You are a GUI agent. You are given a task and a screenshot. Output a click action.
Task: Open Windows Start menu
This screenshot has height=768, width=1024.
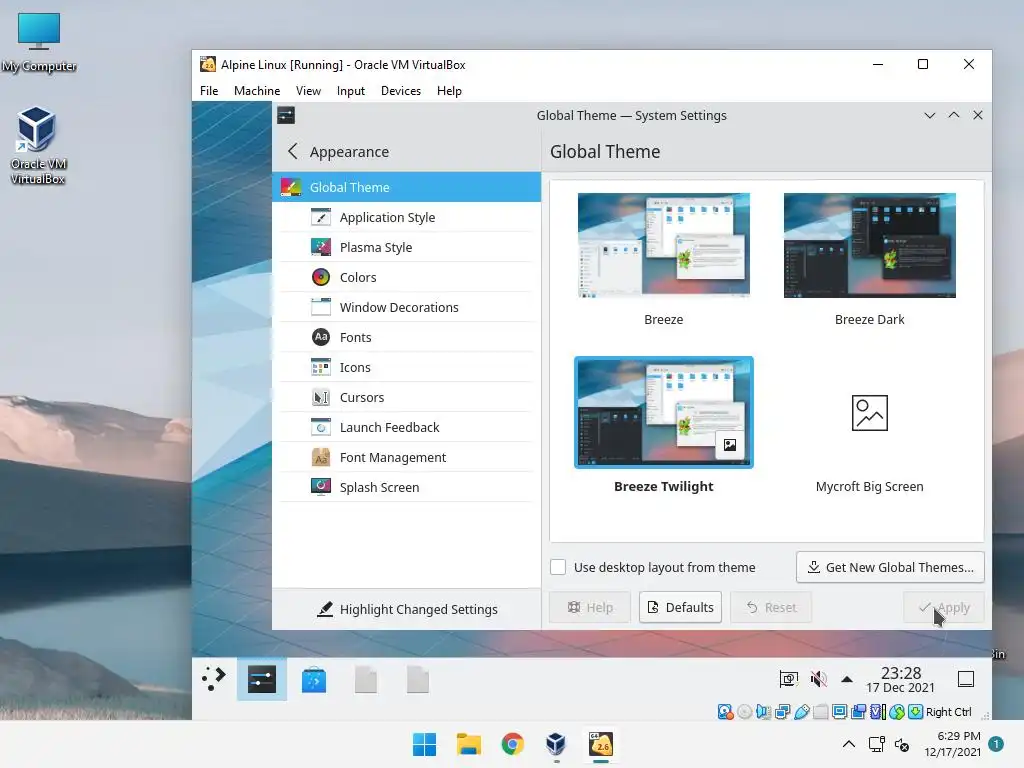424,744
